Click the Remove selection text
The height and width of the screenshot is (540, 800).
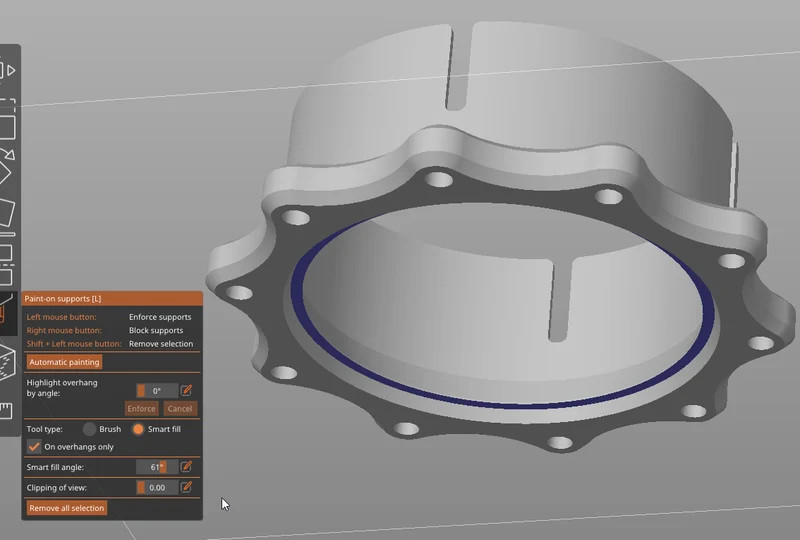coord(161,344)
